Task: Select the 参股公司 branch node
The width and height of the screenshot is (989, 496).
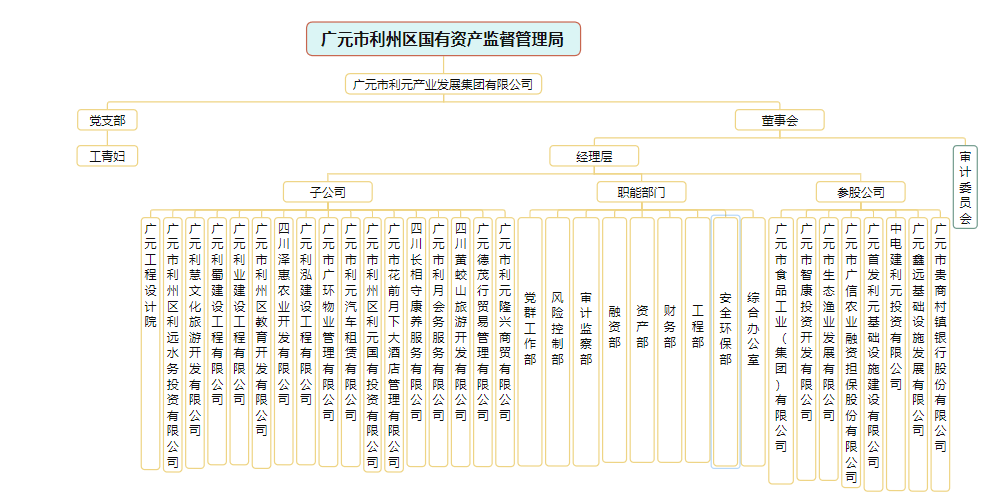Action: click(860, 191)
